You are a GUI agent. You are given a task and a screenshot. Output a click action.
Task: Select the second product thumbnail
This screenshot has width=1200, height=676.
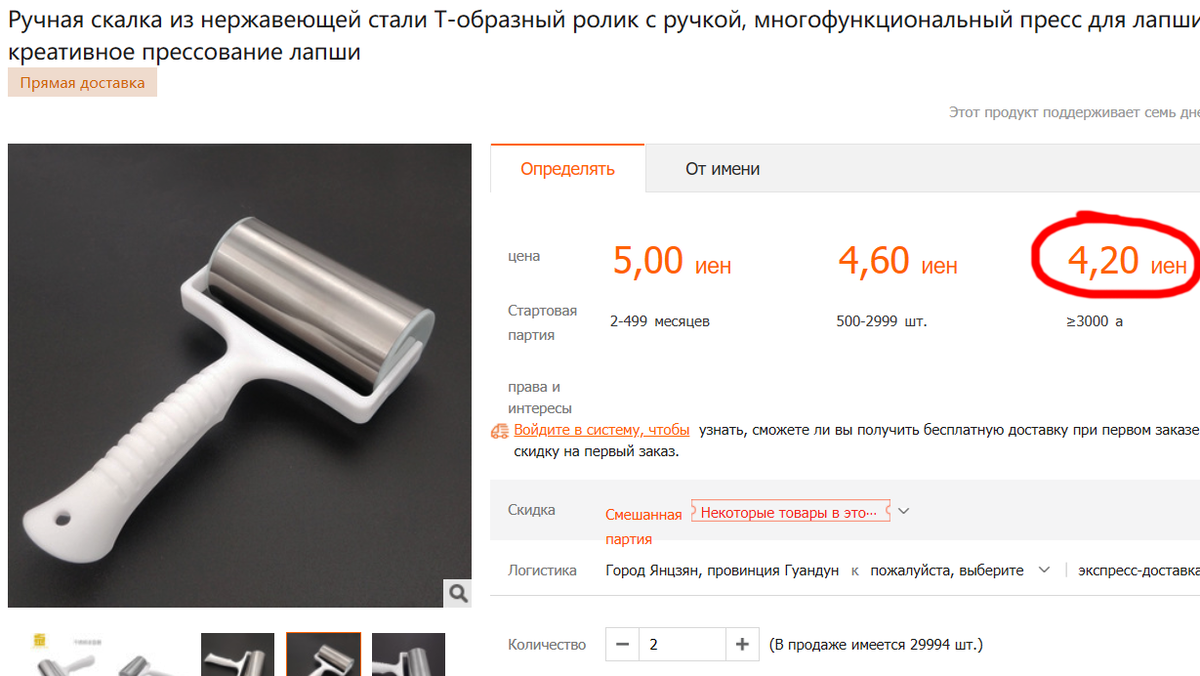pos(238,654)
